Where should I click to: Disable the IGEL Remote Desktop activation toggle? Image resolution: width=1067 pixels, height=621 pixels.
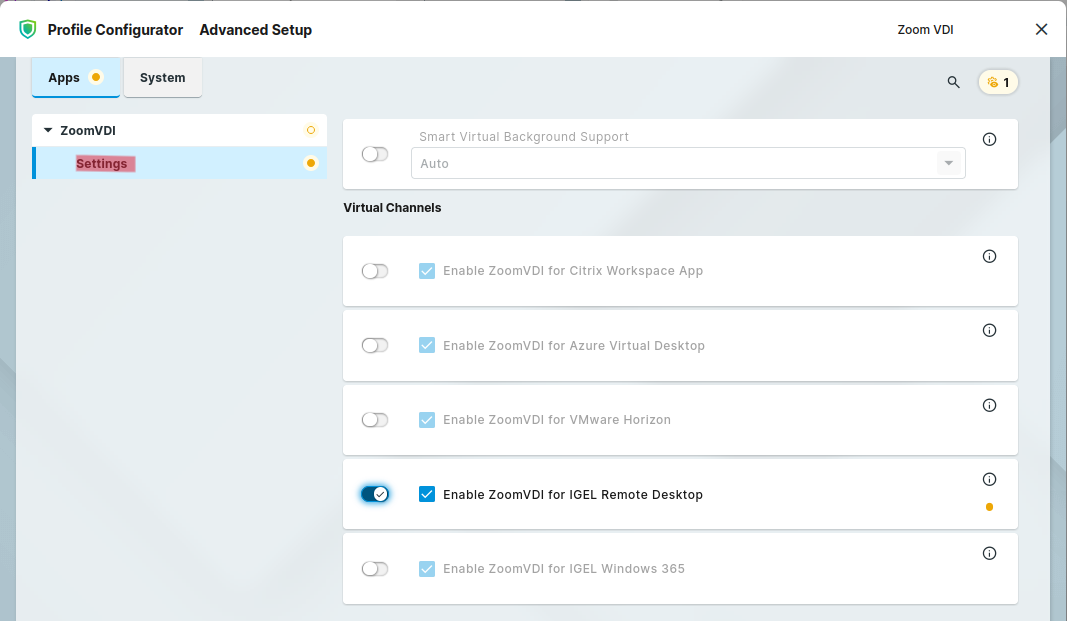point(375,494)
